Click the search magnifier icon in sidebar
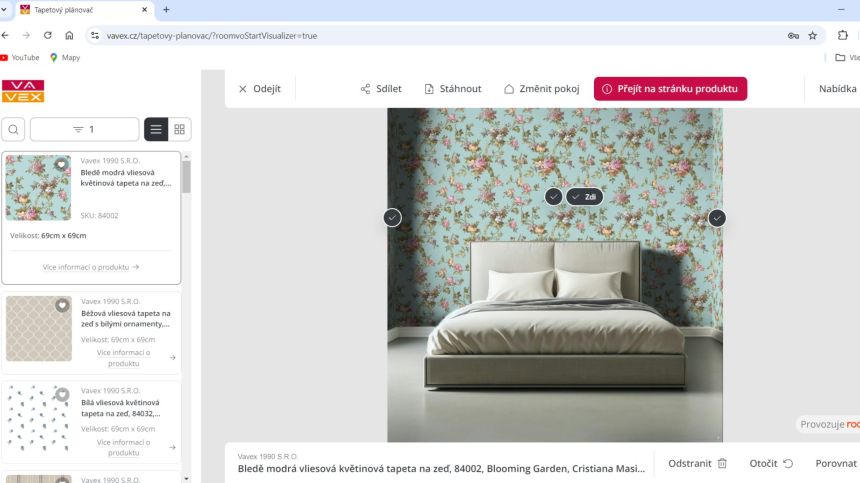 coord(13,129)
